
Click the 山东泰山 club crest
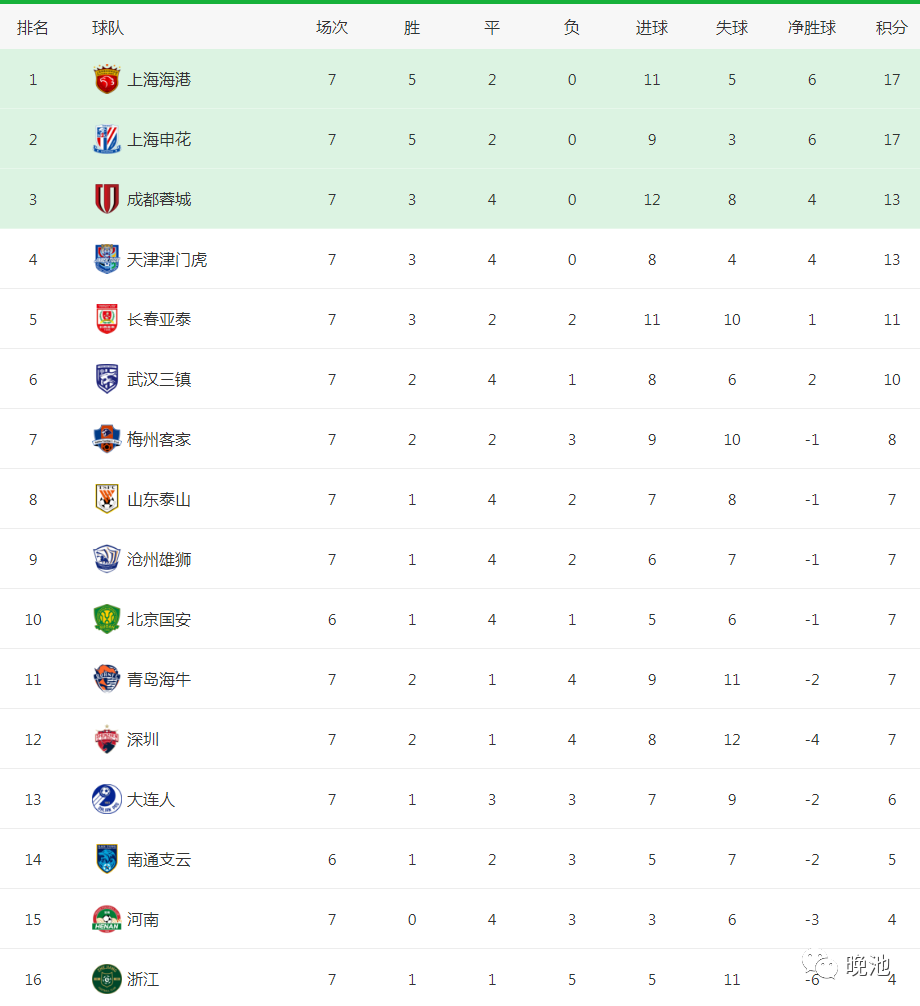pos(106,500)
